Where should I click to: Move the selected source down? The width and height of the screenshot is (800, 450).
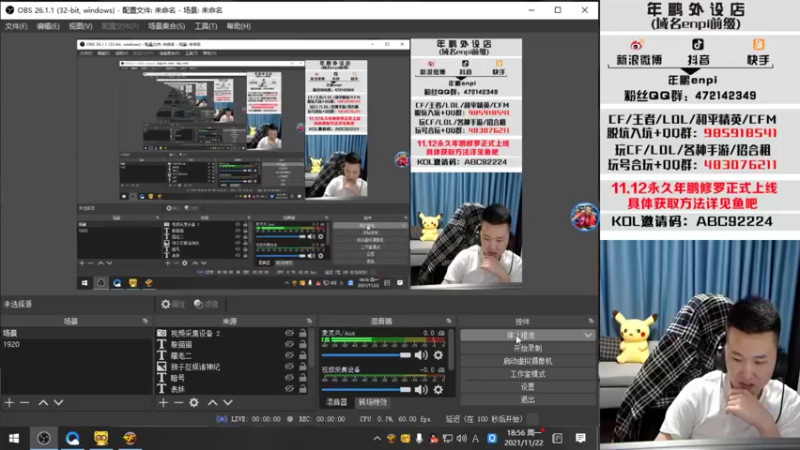click(228, 403)
